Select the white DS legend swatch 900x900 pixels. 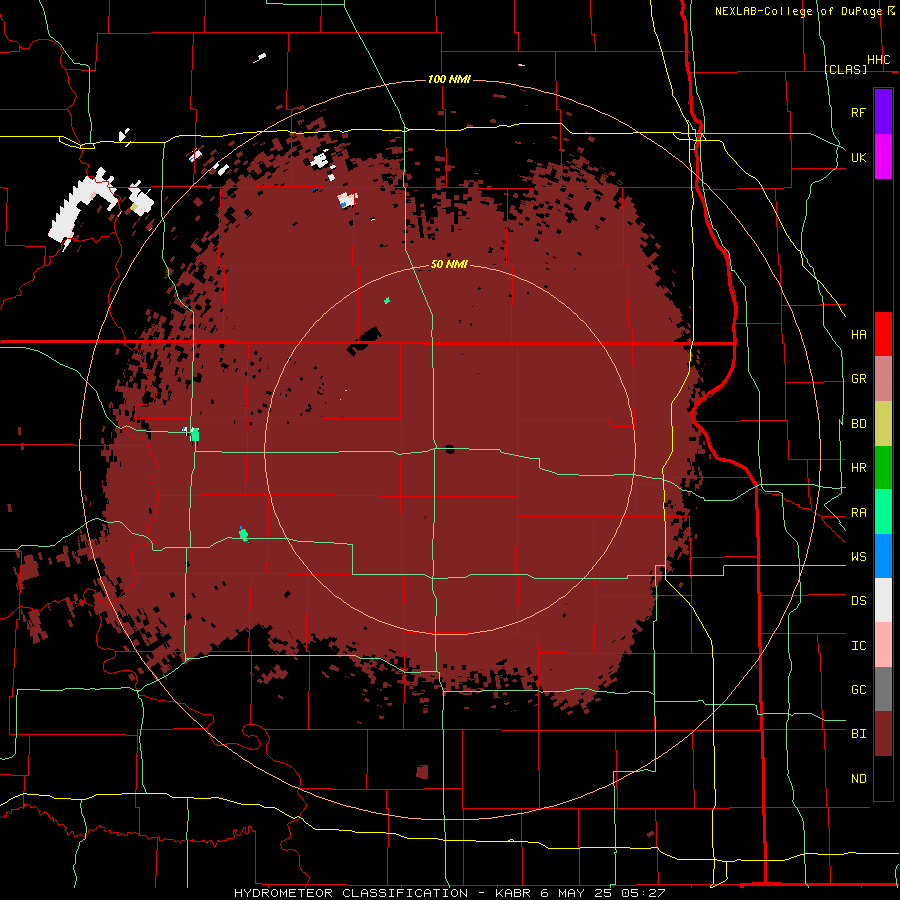pos(883,600)
